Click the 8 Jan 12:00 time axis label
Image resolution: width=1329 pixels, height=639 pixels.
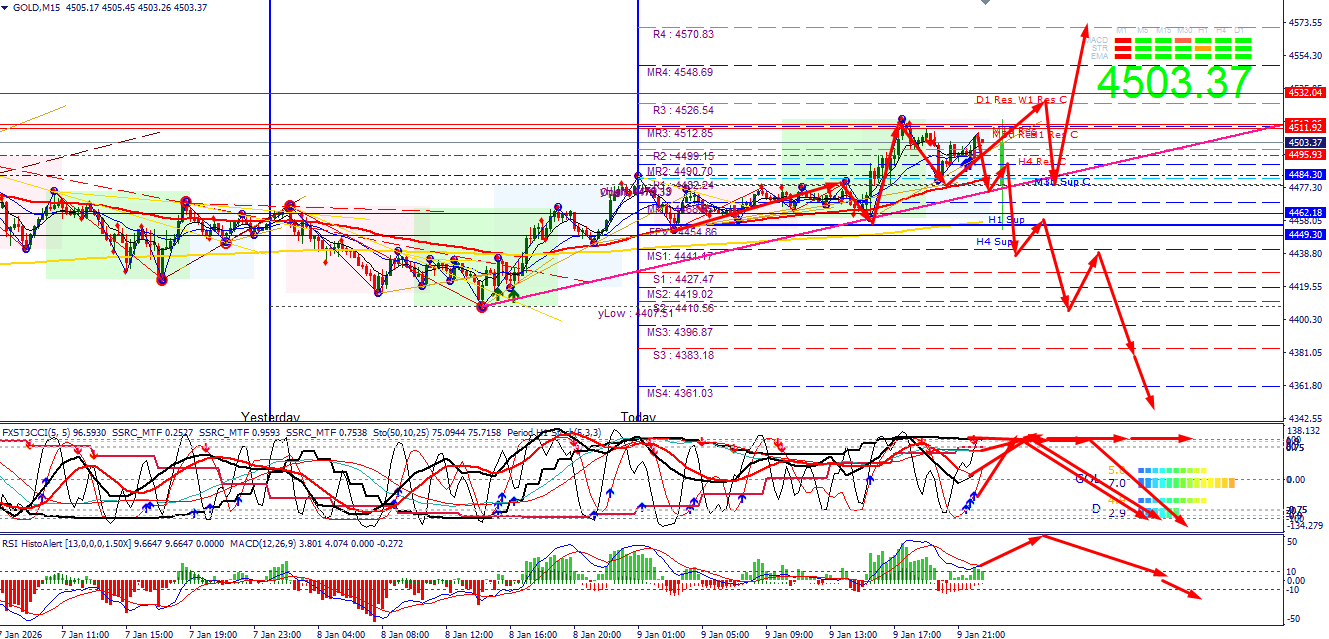click(469, 634)
